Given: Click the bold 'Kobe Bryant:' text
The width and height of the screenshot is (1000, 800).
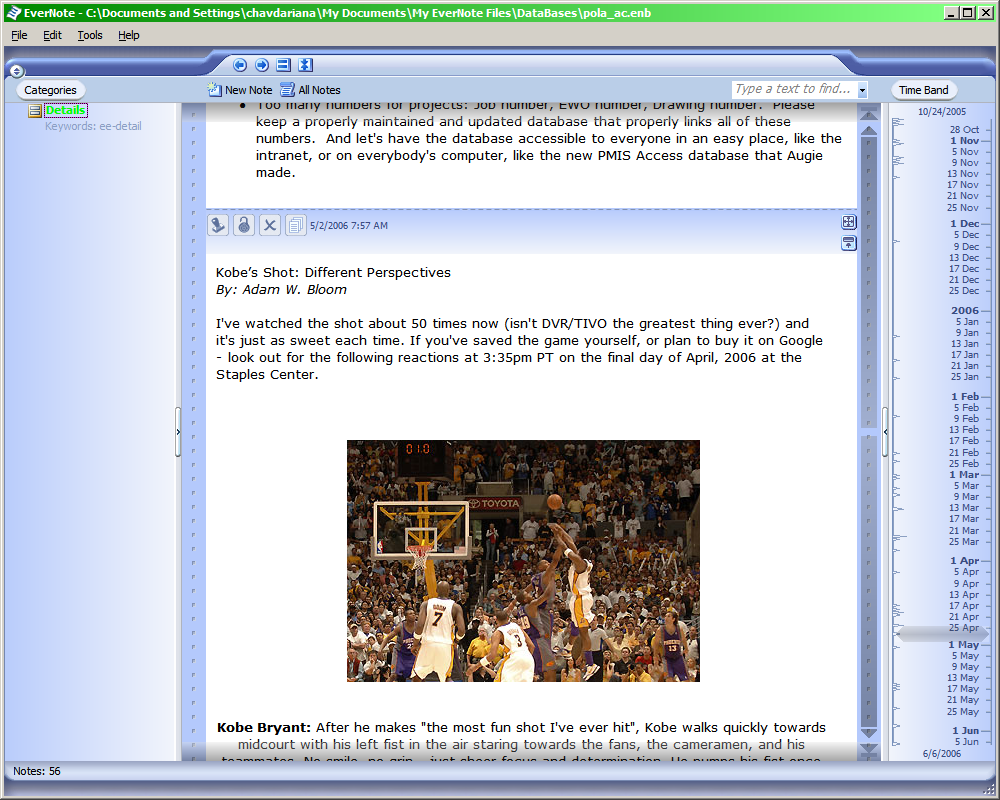Looking at the screenshot, I should click(x=264, y=727).
